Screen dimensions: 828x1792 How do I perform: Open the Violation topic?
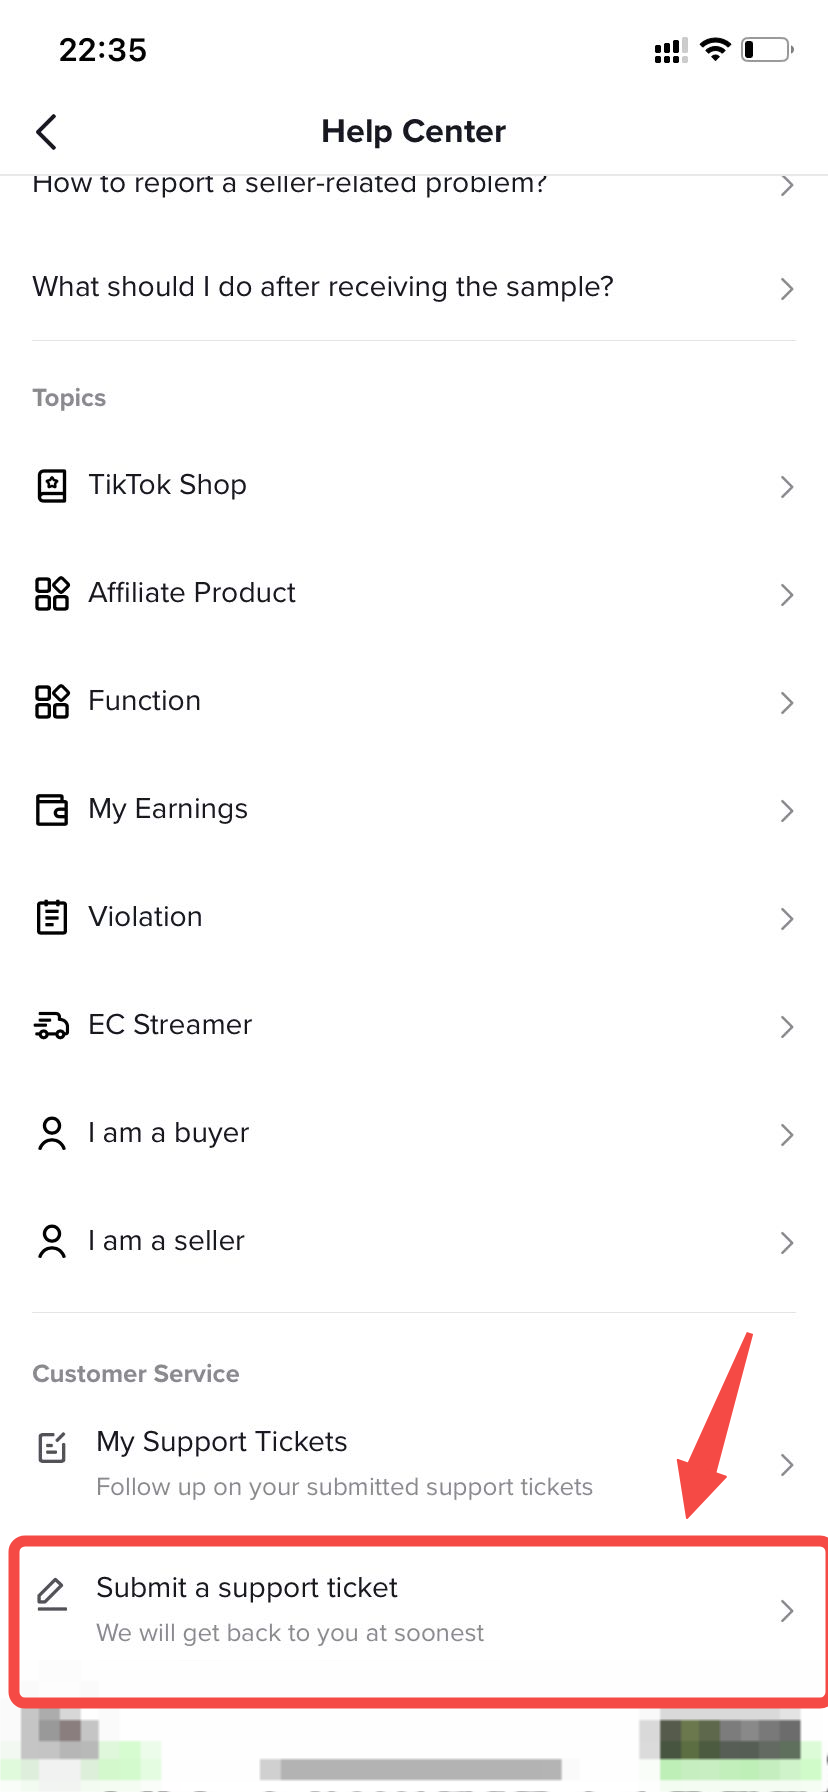[146, 917]
